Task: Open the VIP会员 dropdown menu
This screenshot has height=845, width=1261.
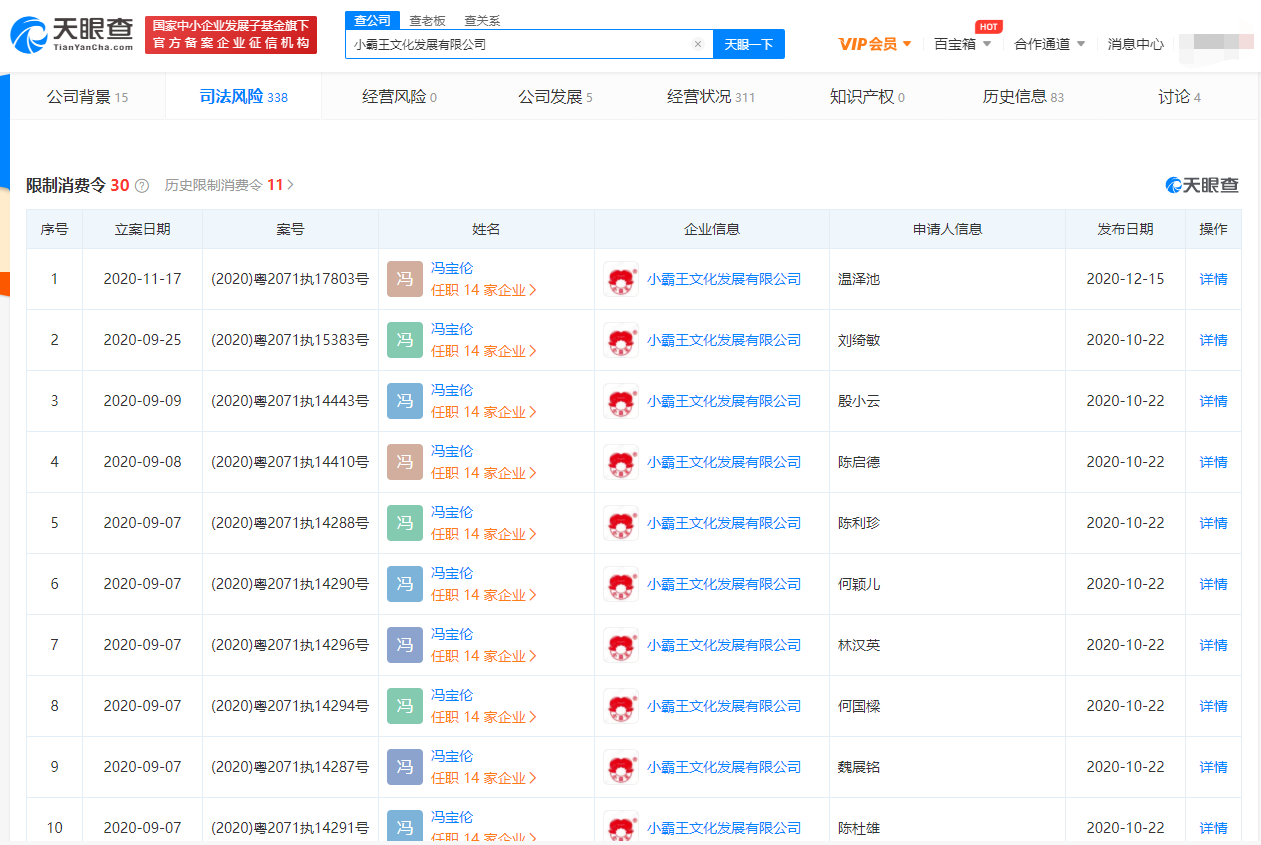Action: point(875,44)
